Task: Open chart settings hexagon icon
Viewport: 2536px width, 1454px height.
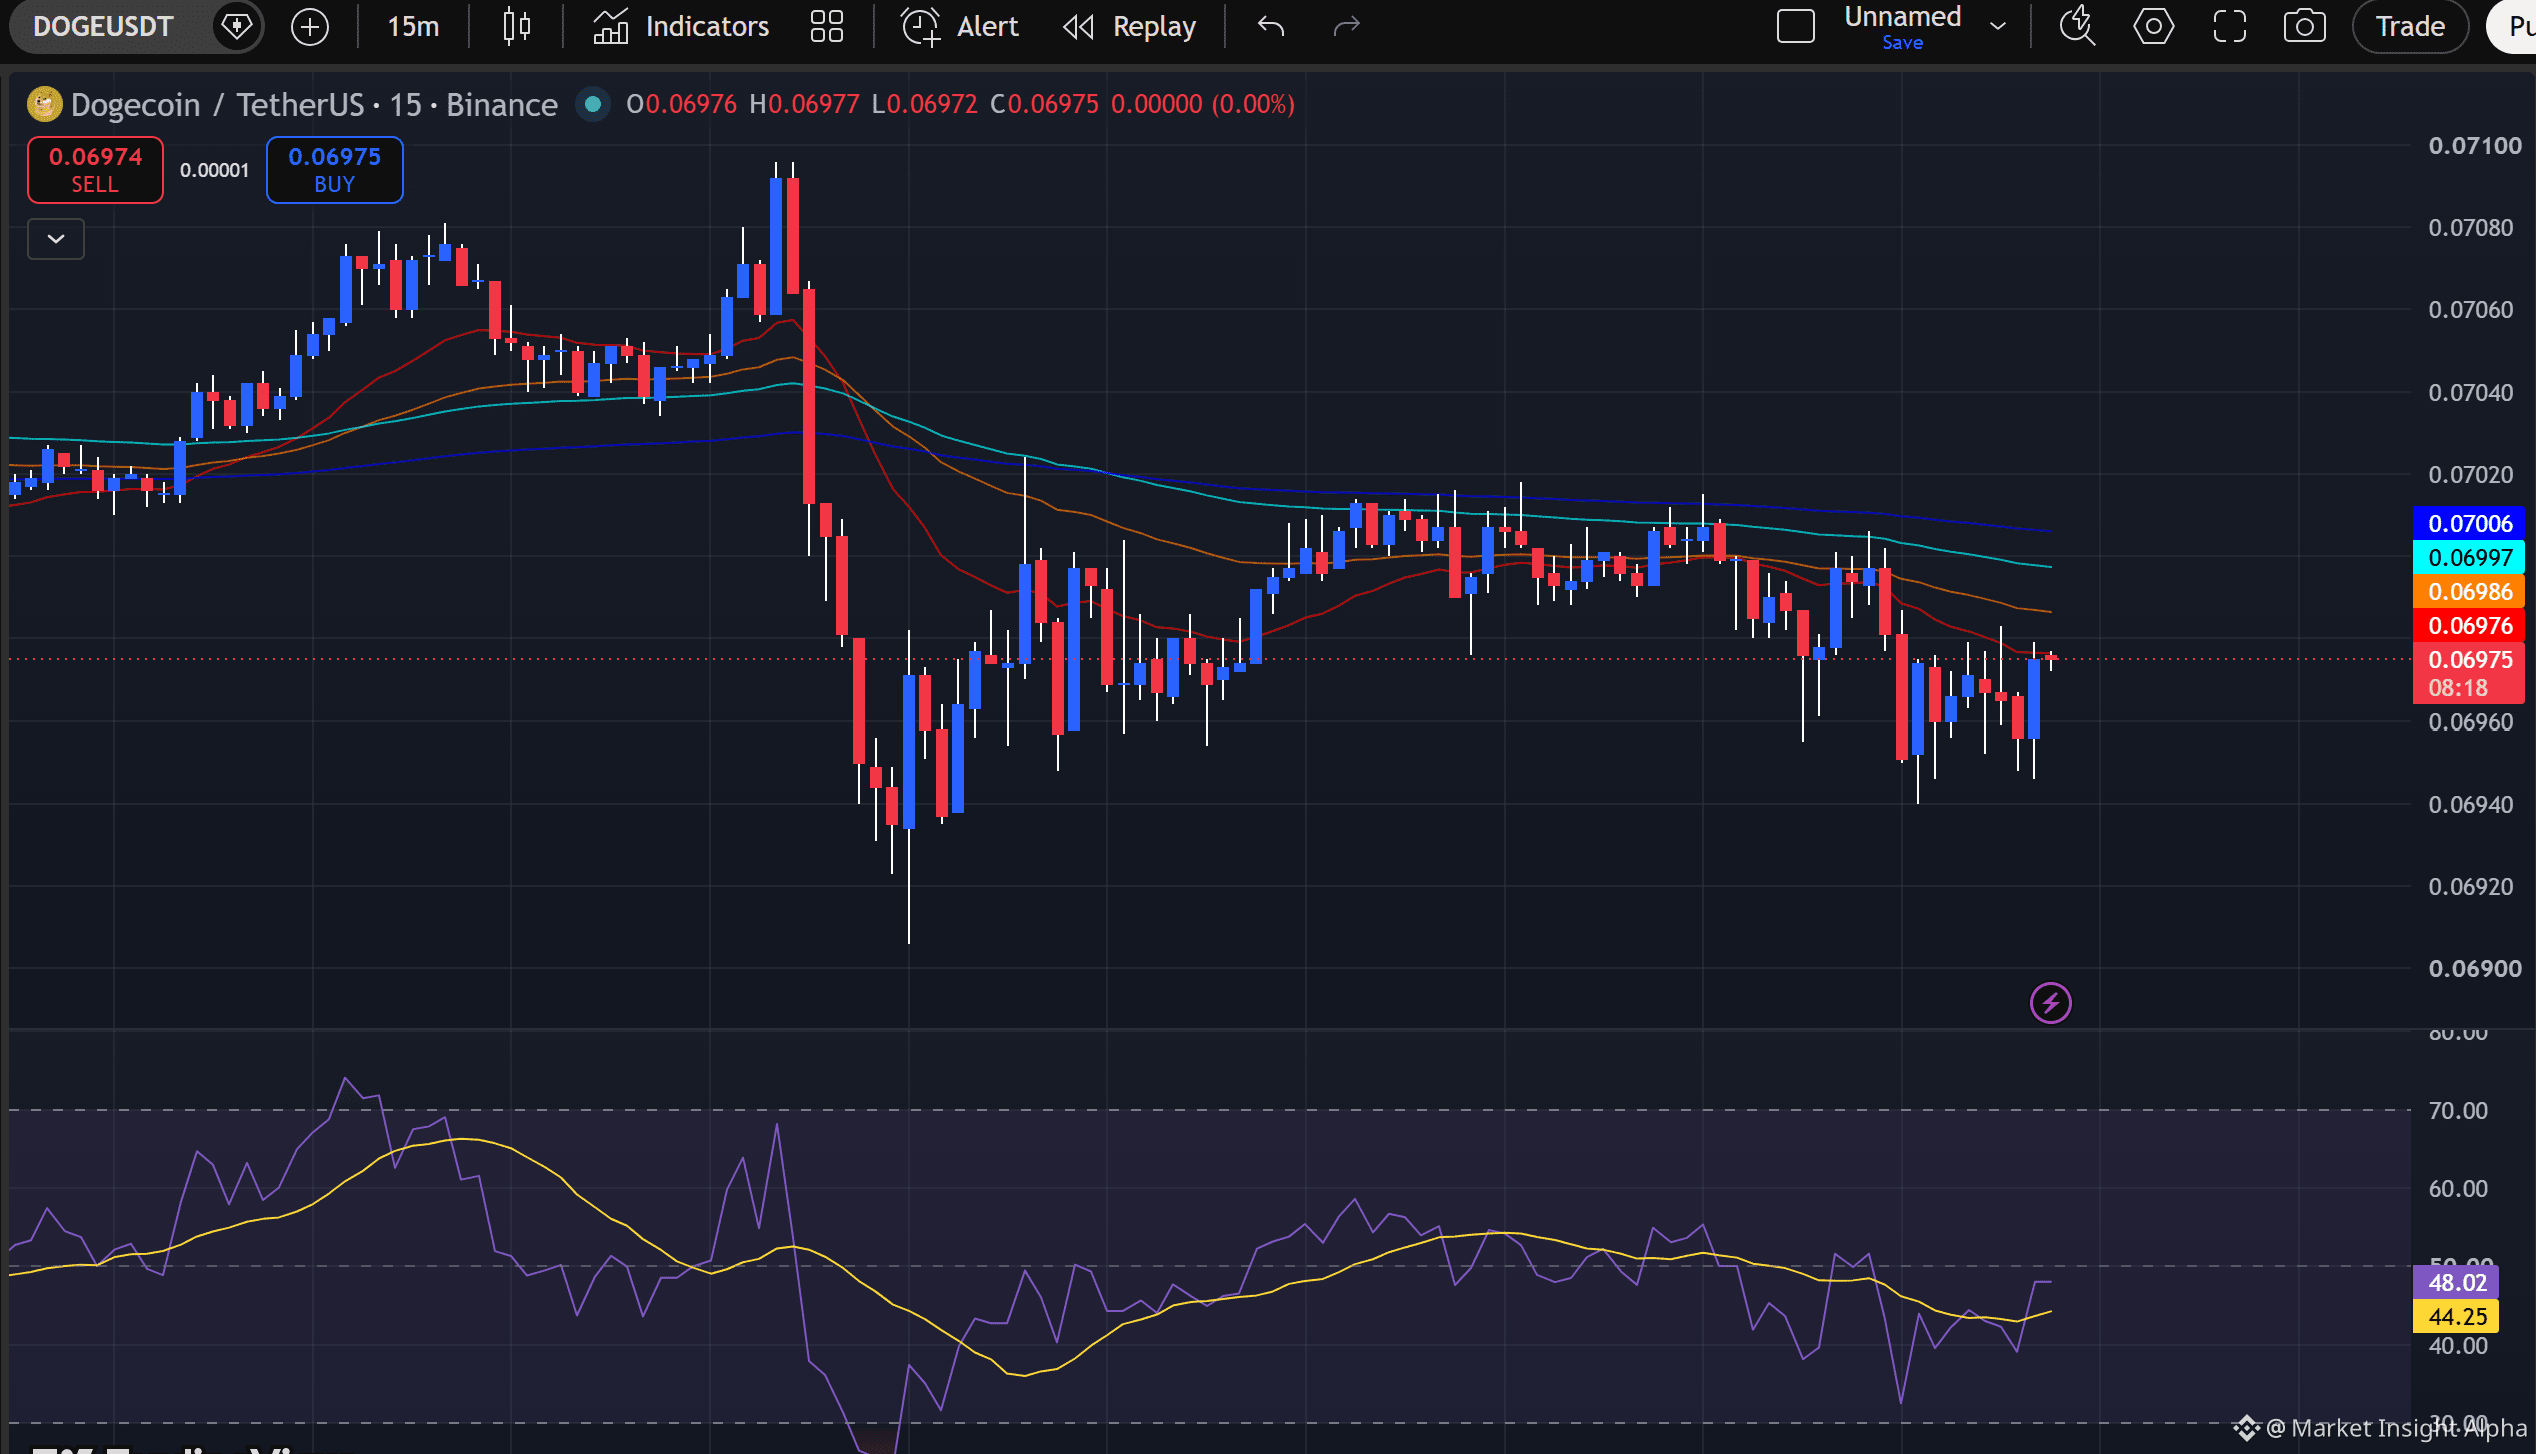Action: coord(2153,27)
